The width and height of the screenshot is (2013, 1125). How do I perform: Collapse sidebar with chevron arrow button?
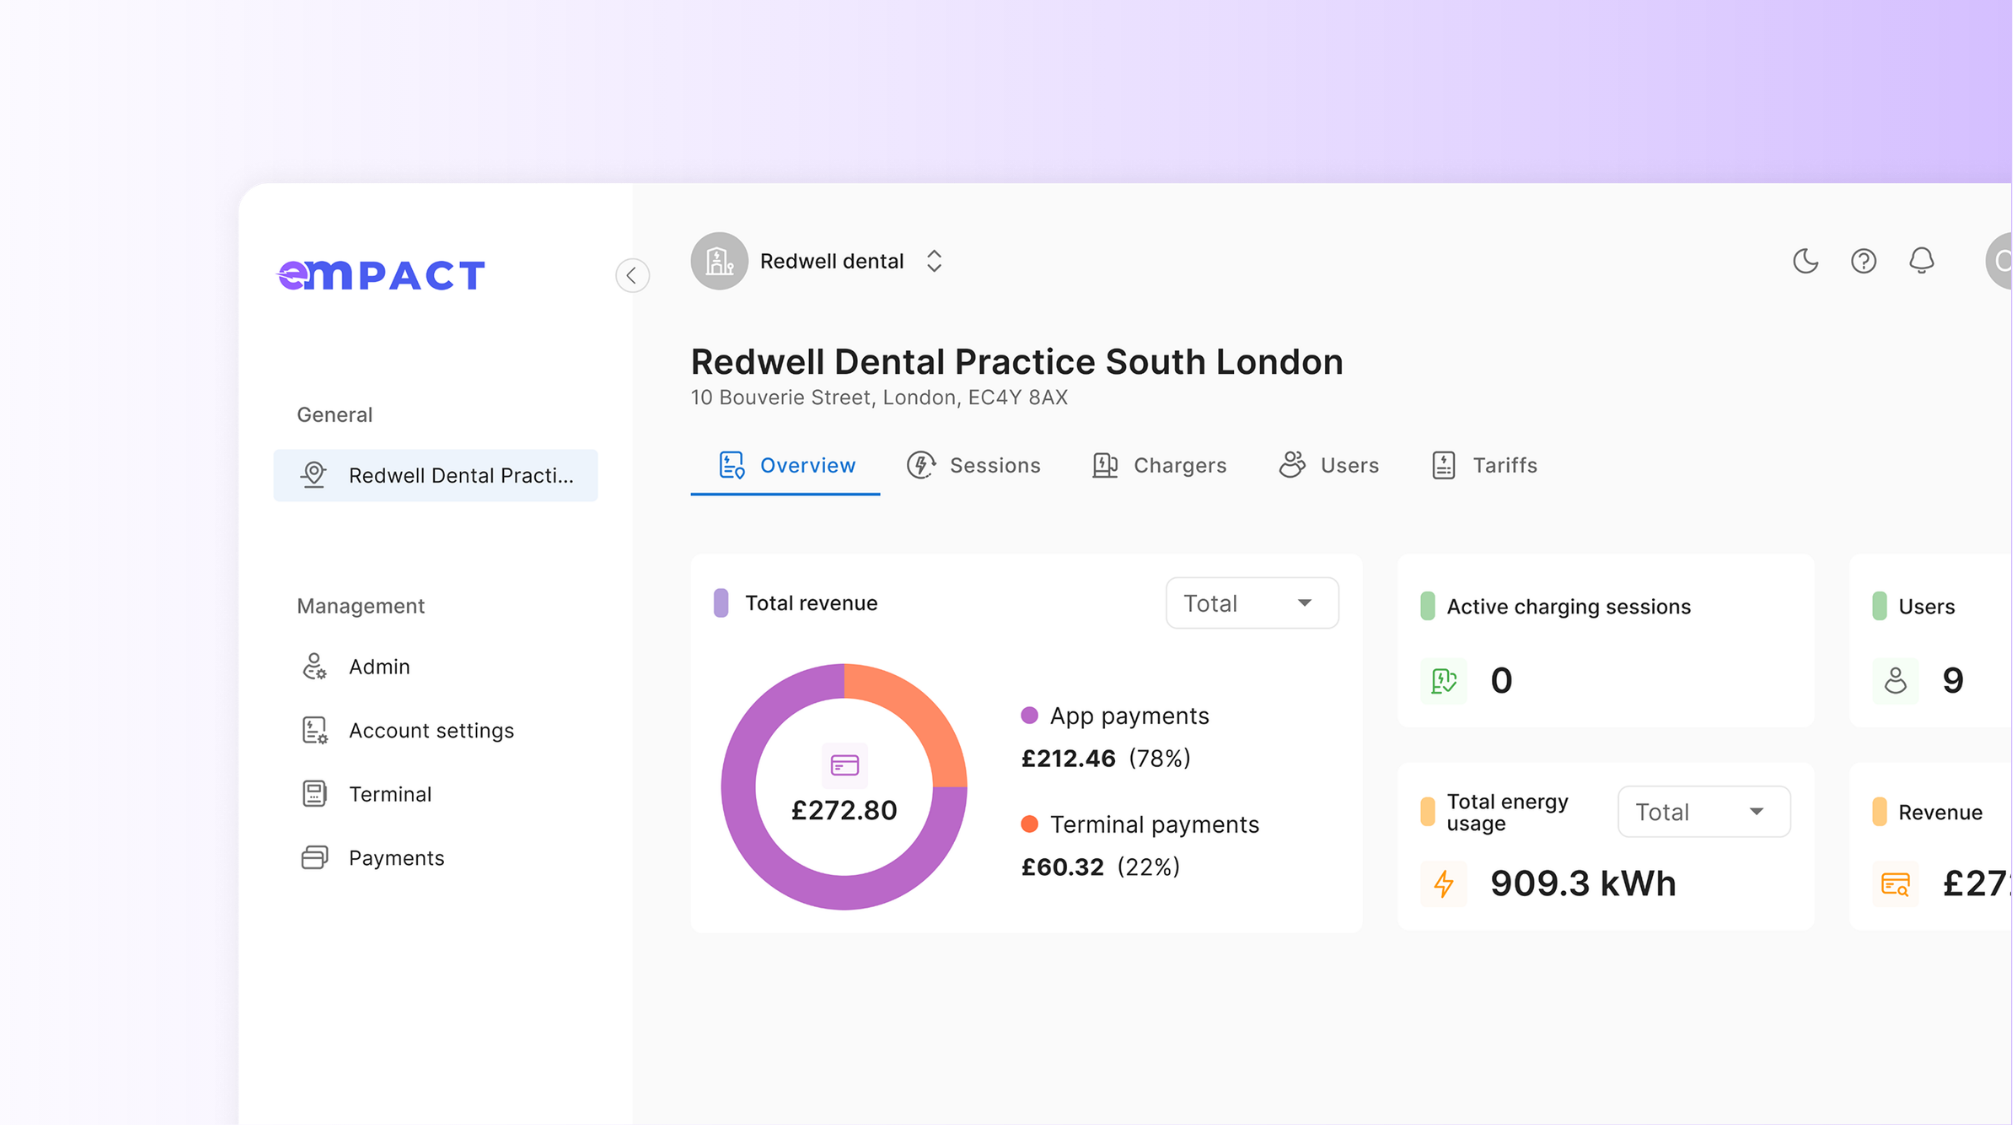point(632,275)
